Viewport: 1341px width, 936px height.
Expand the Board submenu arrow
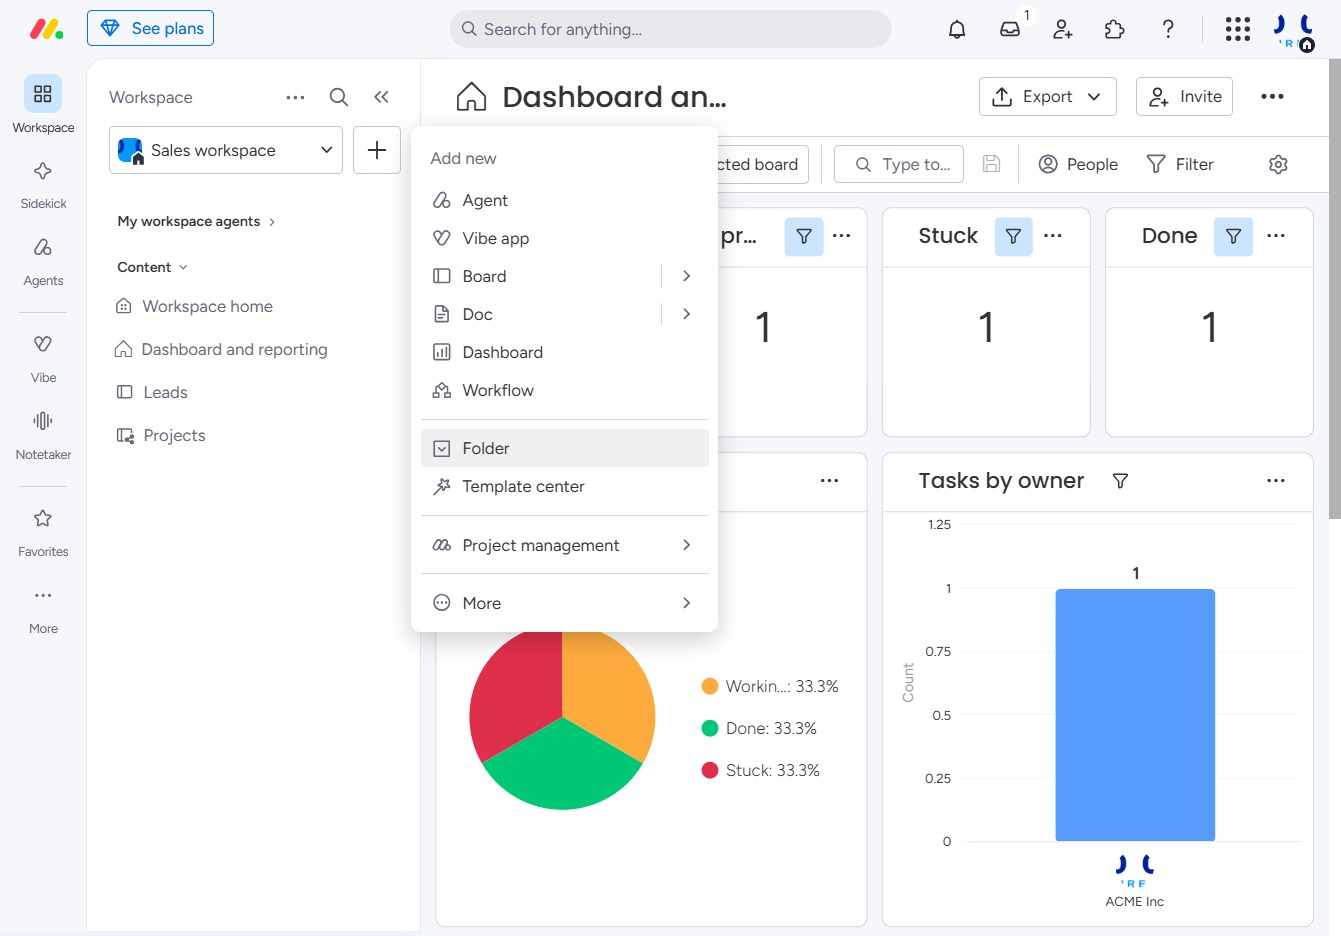click(x=686, y=276)
